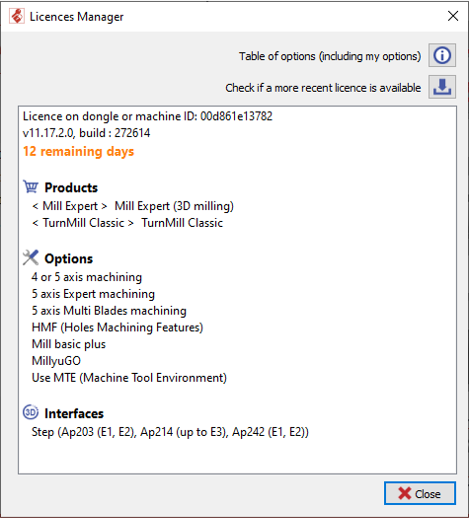Open the table of options info icon
The height and width of the screenshot is (518, 469).
pyautogui.click(x=442, y=55)
